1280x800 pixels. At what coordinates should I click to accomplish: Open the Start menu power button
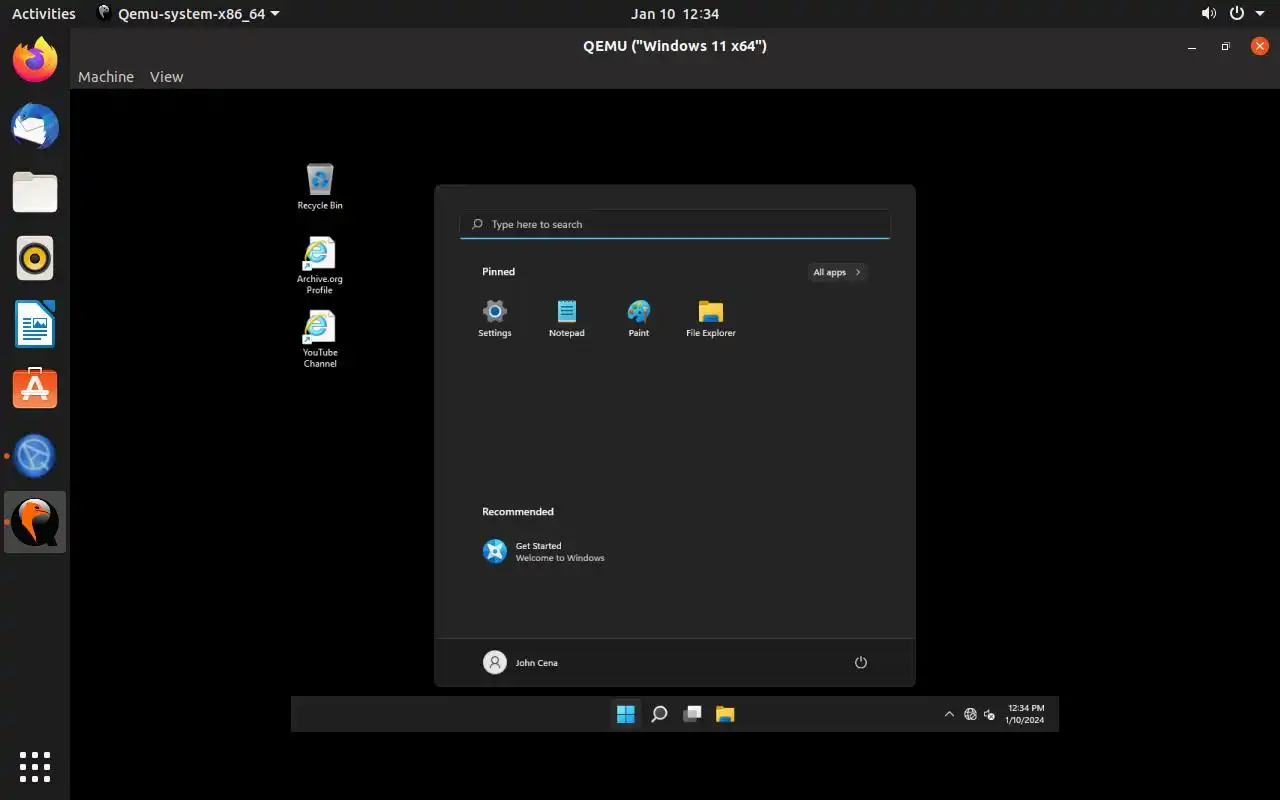pos(861,663)
